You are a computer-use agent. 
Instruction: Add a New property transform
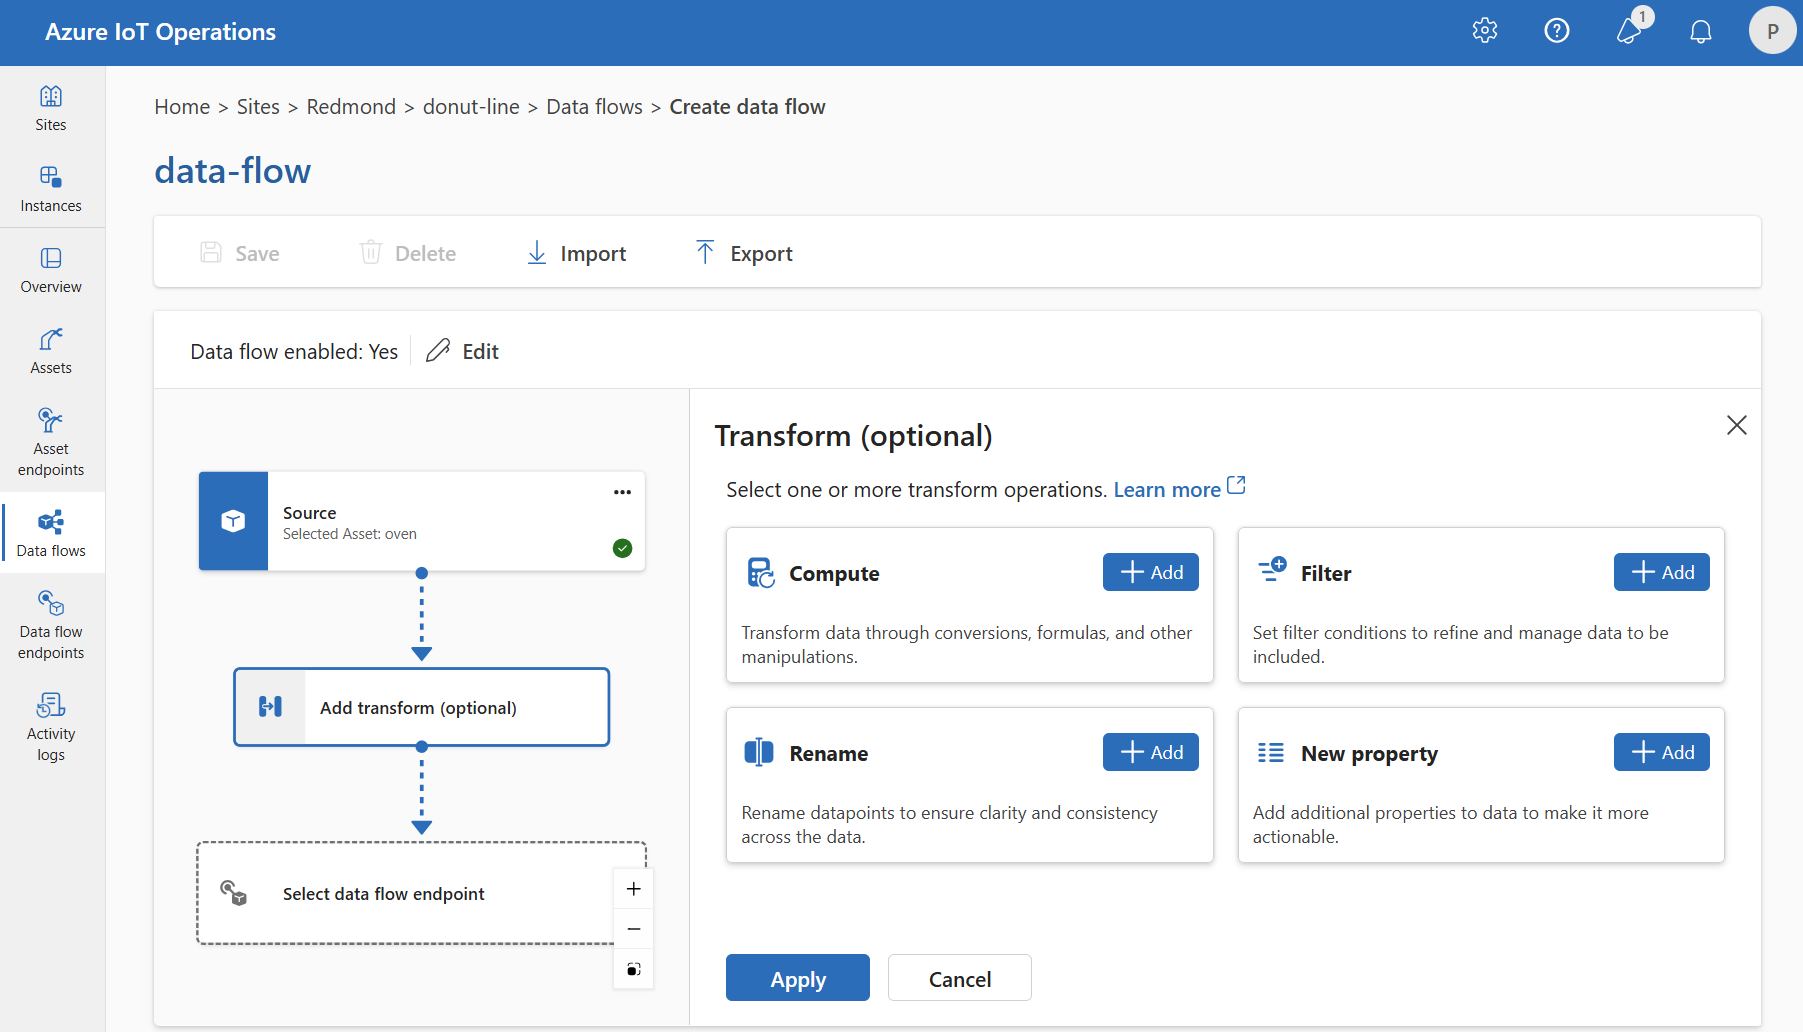tap(1662, 752)
